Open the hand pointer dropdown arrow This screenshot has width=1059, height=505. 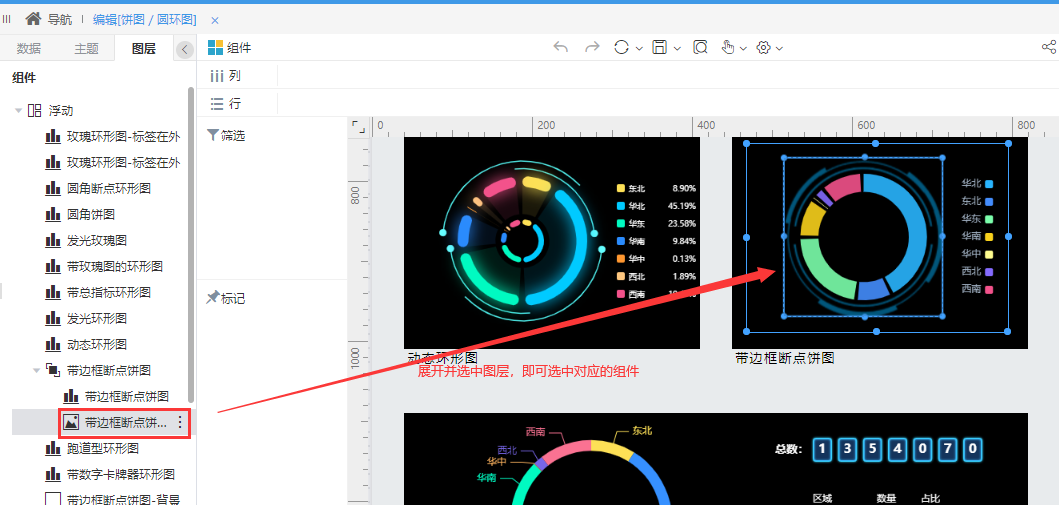coord(743,49)
